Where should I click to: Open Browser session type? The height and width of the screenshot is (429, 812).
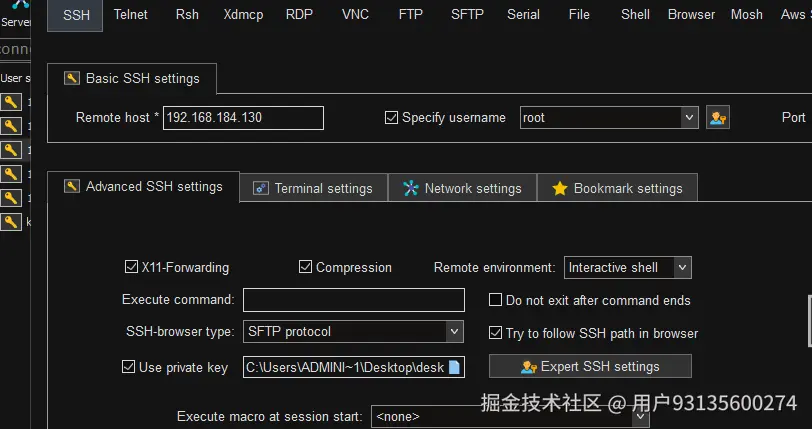pyautogui.click(x=691, y=15)
